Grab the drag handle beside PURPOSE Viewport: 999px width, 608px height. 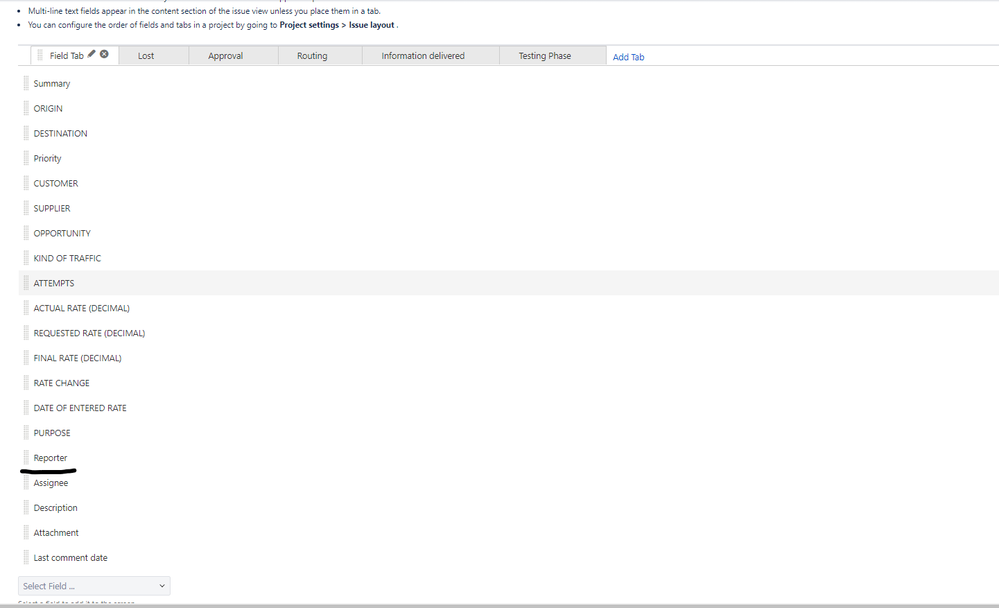coord(26,433)
